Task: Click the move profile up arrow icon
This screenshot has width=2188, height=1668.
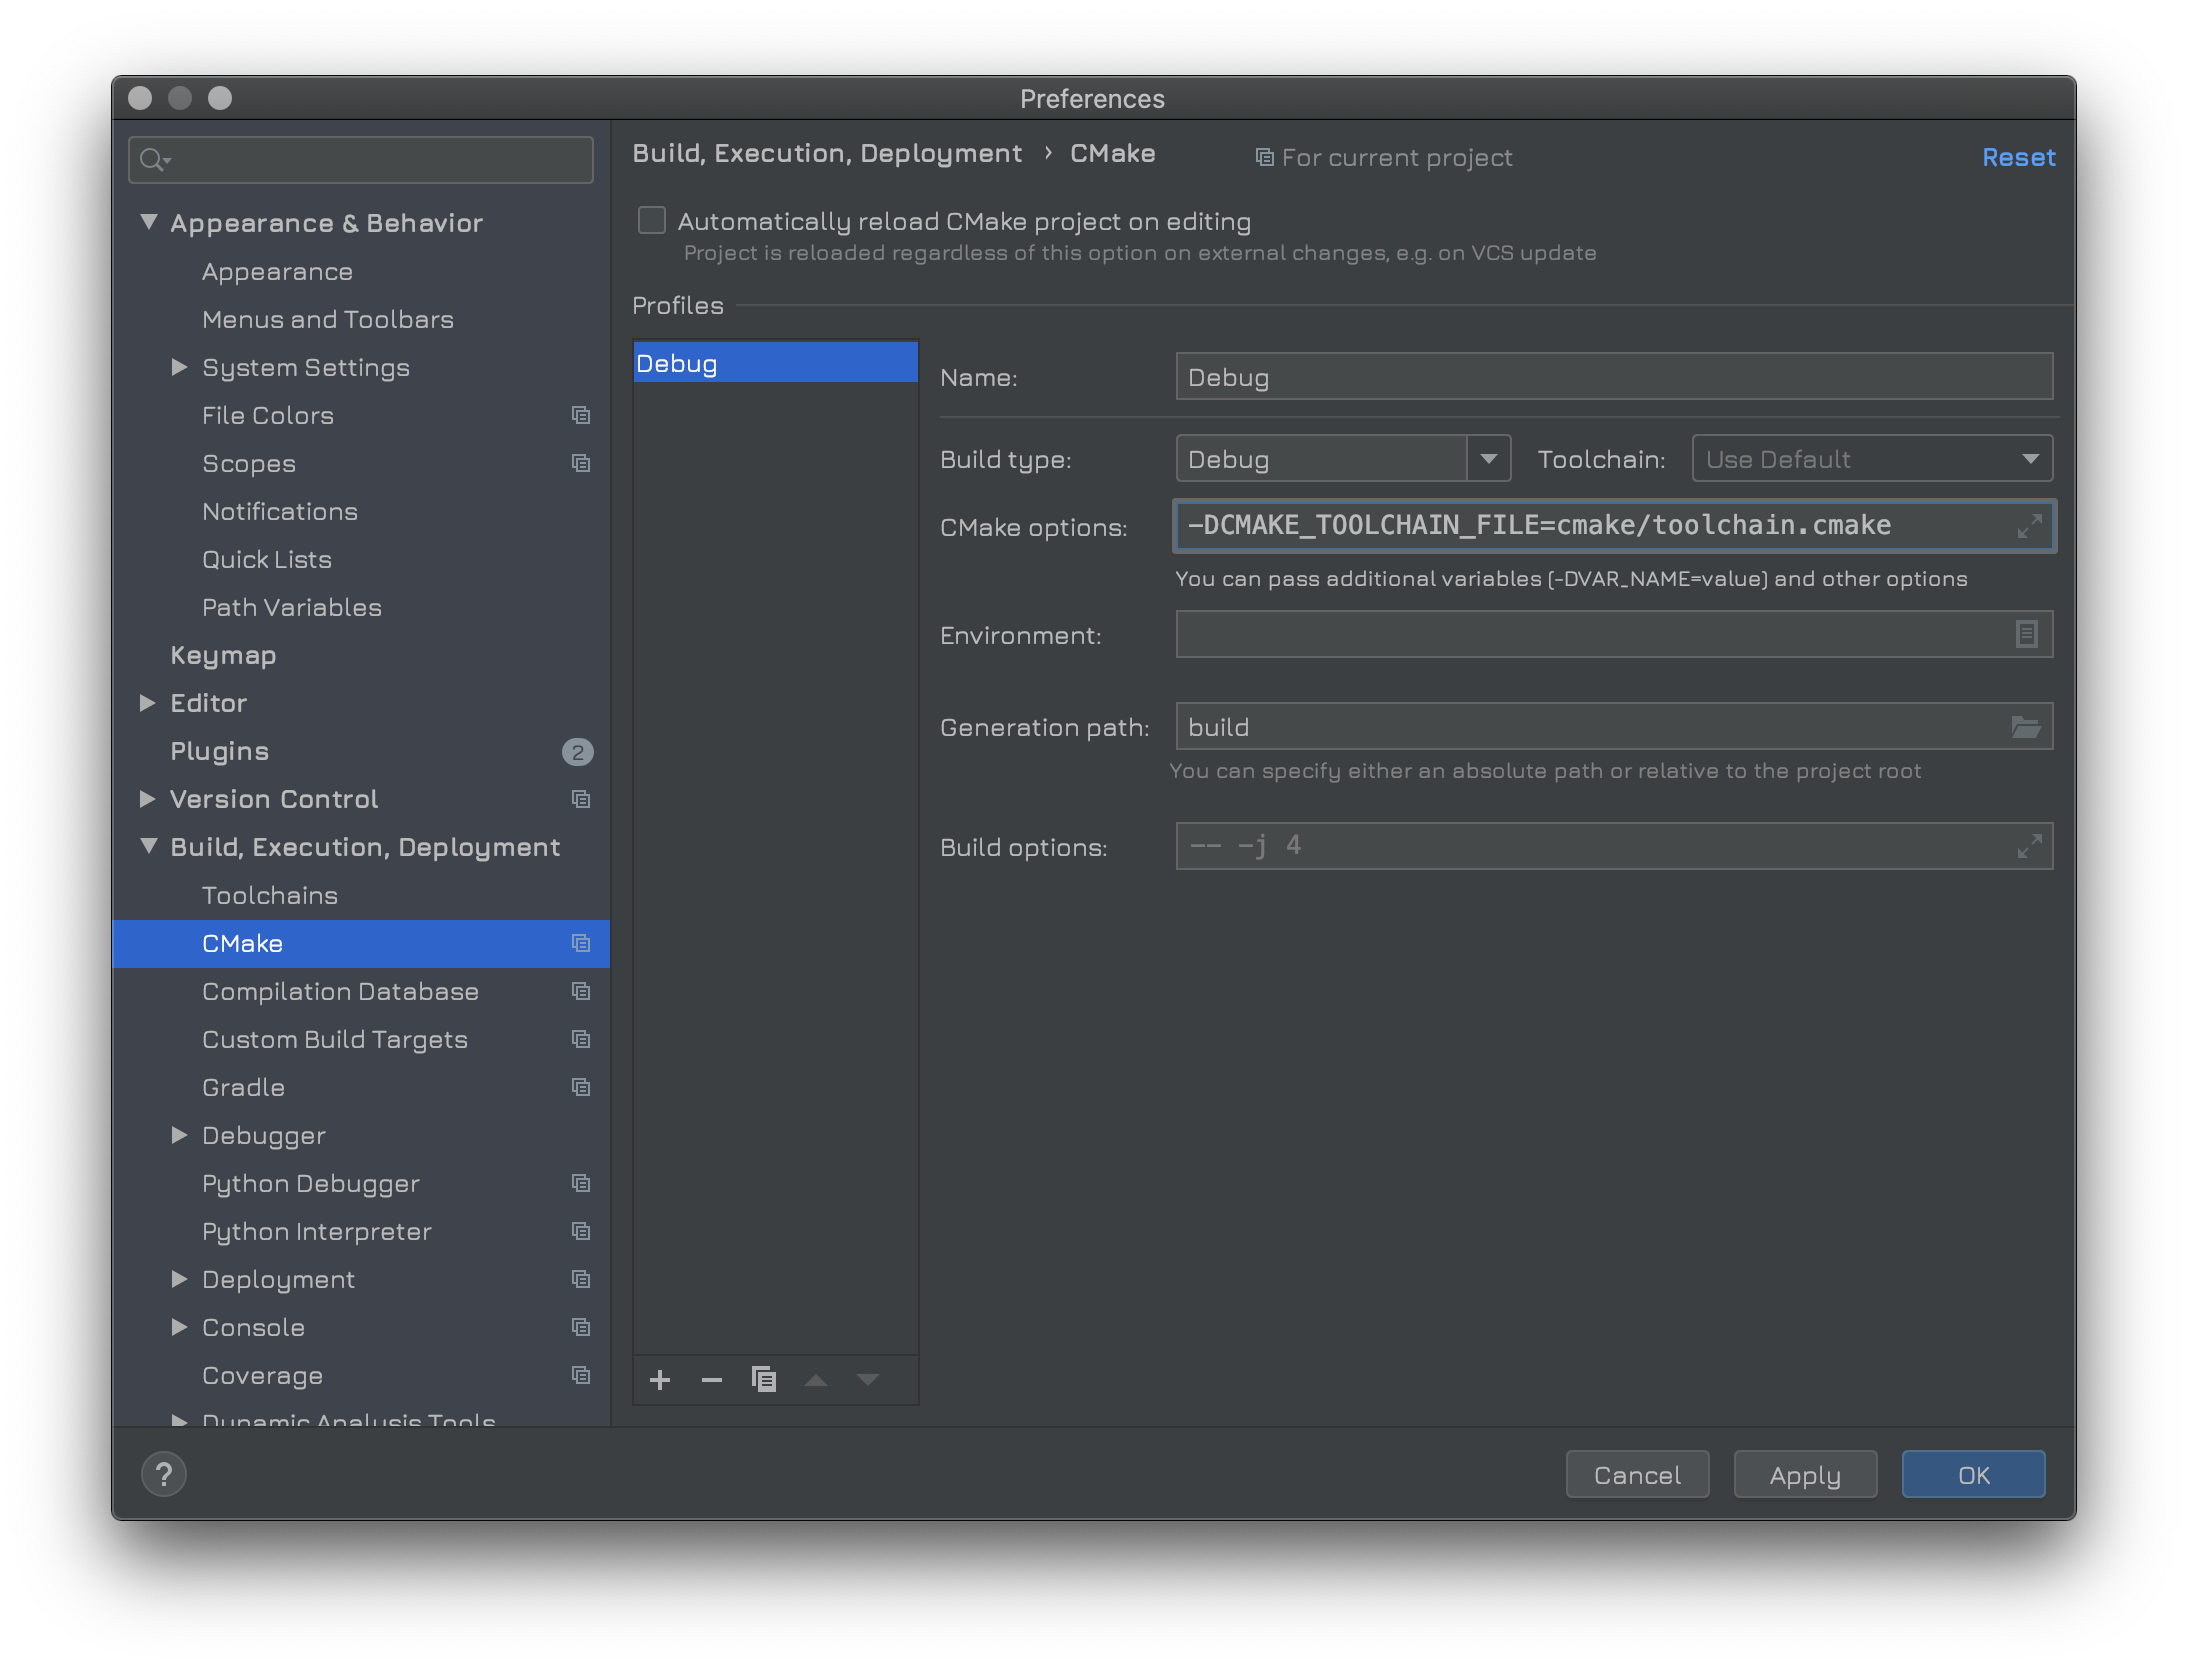Action: (x=816, y=1381)
